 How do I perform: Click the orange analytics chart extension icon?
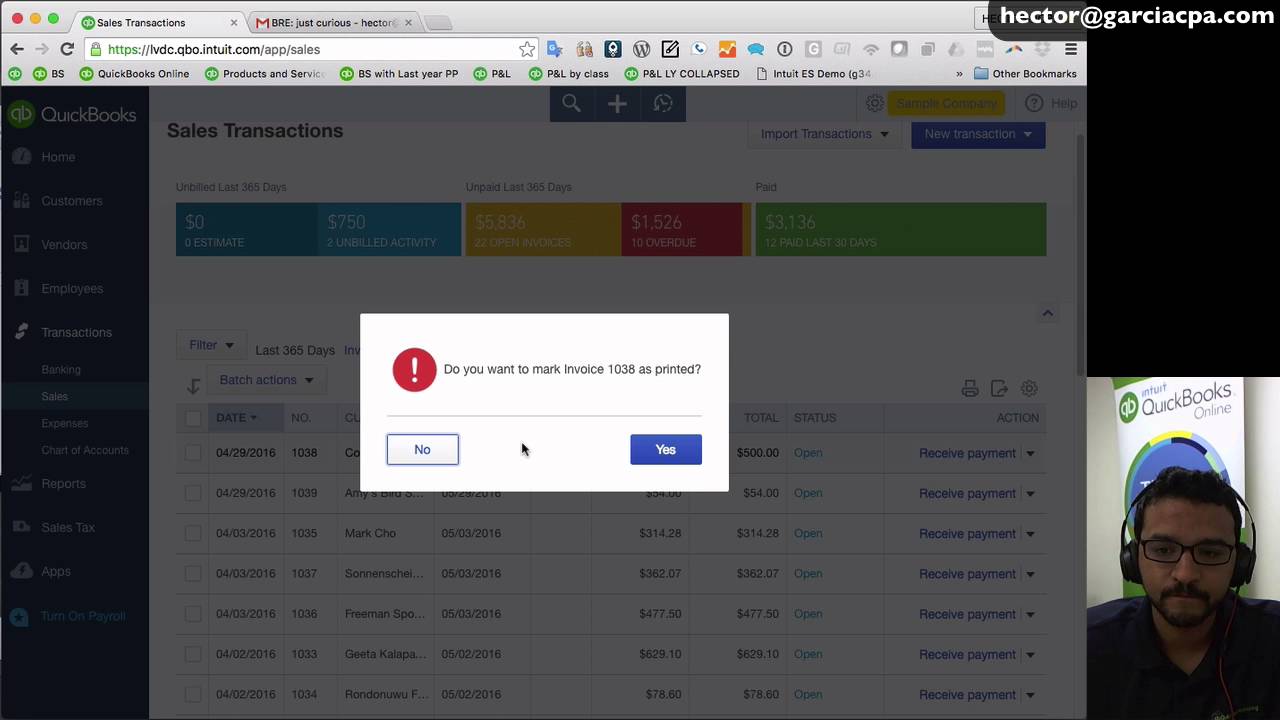tap(727, 49)
